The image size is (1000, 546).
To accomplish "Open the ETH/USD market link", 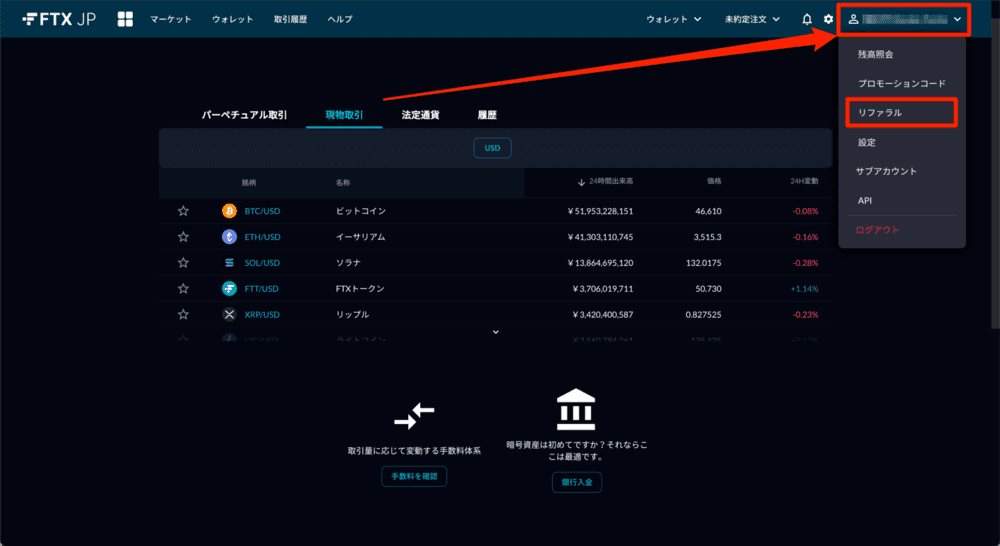I will [x=262, y=237].
